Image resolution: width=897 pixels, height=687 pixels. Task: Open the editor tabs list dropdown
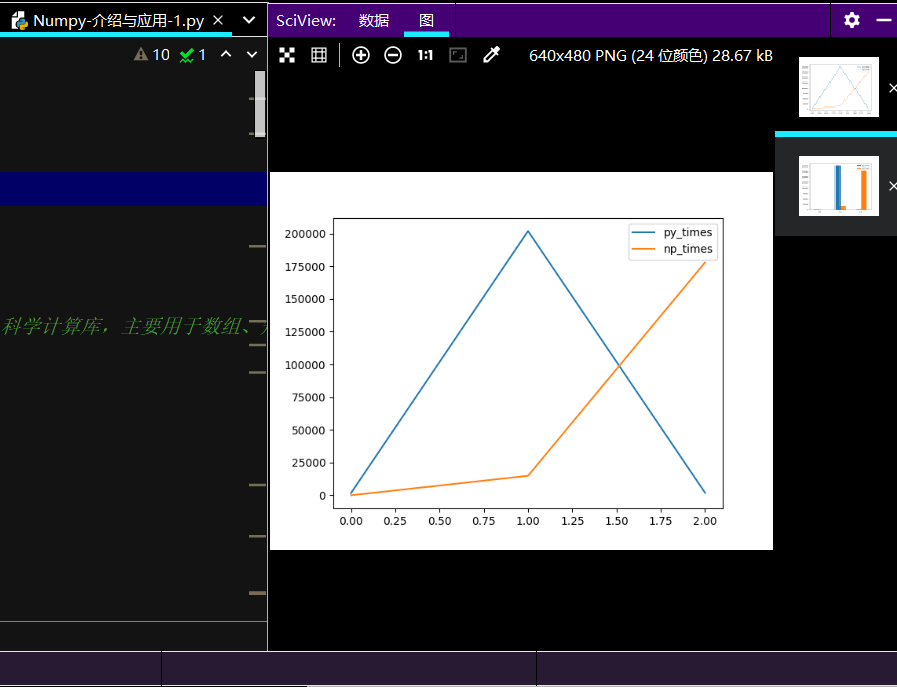(x=249, y=20)
